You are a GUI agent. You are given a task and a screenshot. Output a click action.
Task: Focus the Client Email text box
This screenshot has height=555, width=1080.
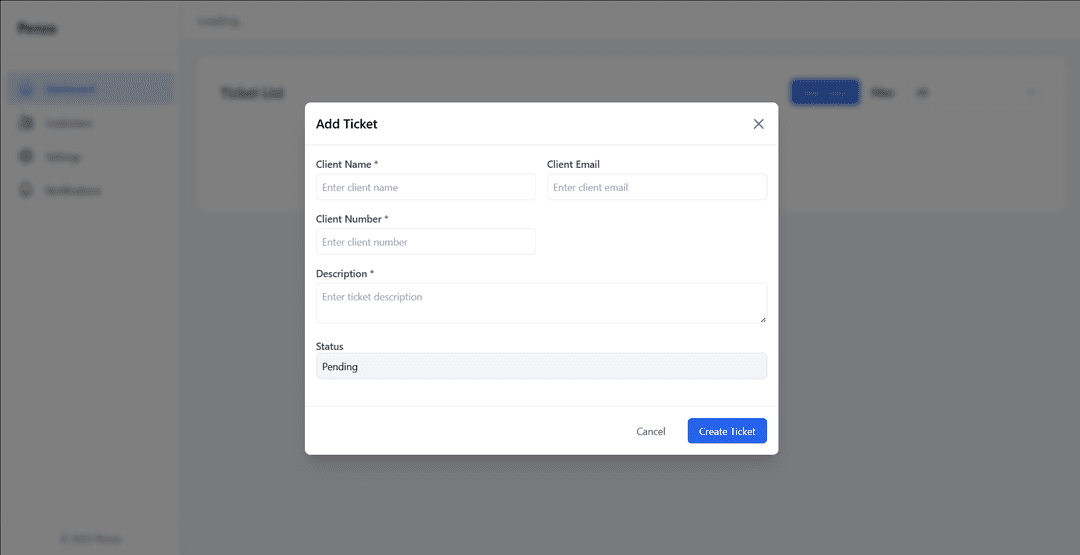656,187
